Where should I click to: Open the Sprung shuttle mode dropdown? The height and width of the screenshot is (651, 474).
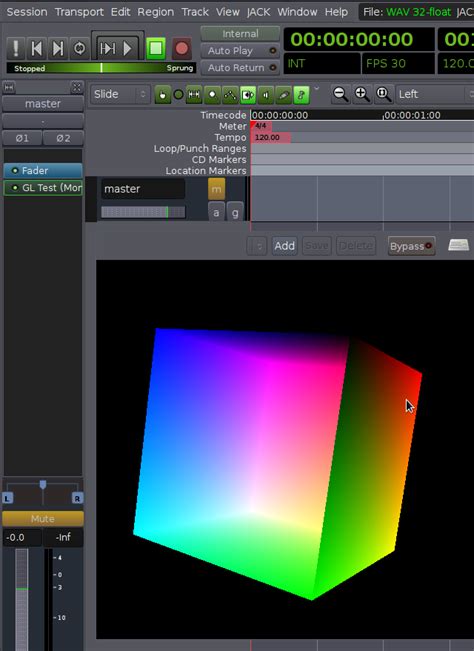click(x=180, y=68)
